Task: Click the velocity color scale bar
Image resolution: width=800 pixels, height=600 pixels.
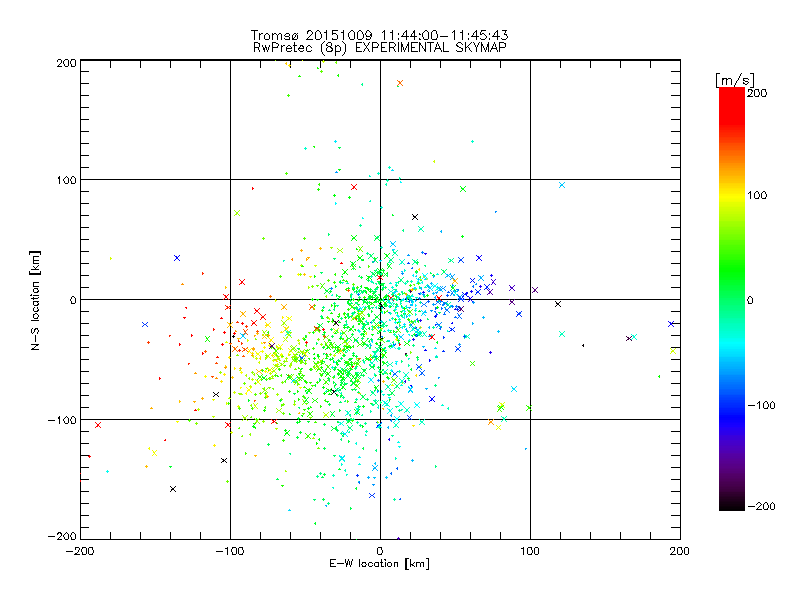Action: click(x=732, y=299)
